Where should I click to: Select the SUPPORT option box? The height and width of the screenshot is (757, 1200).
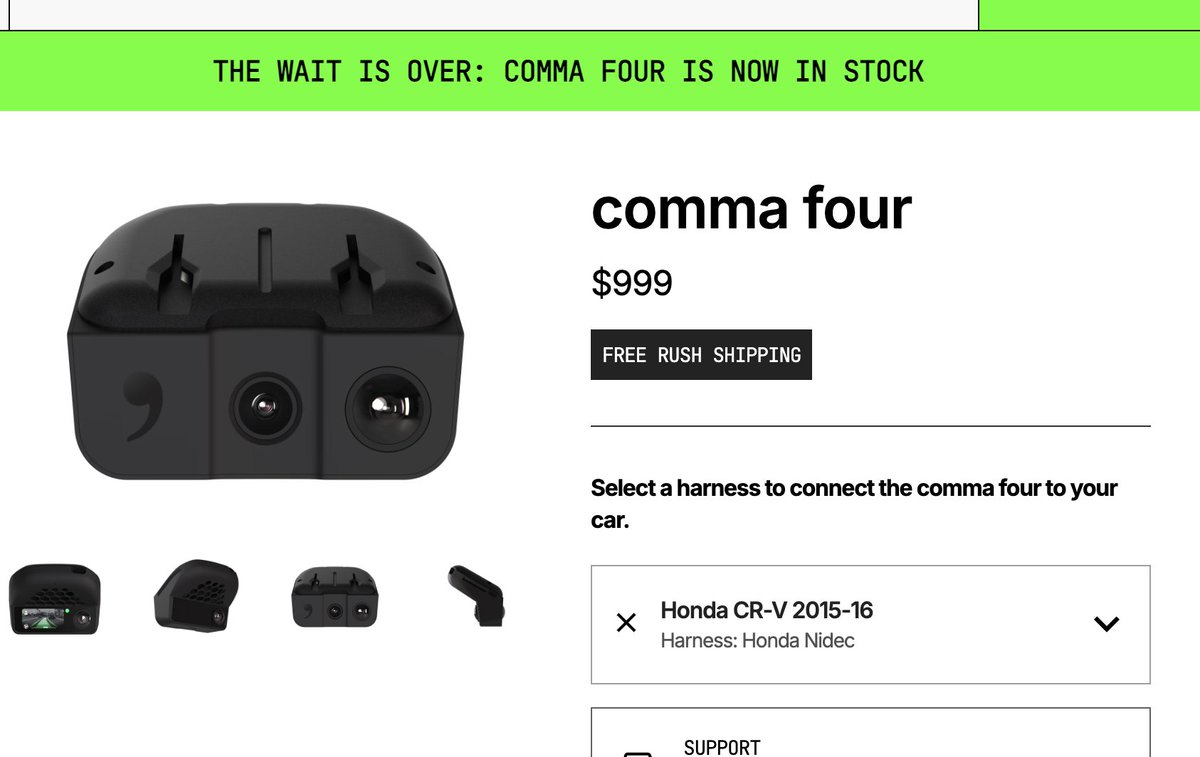(x=870, y=732)
